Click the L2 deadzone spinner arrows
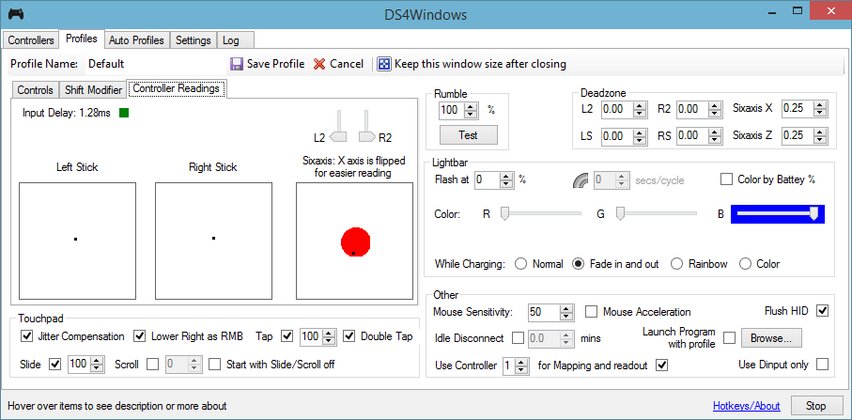 [x=640, y=109]
